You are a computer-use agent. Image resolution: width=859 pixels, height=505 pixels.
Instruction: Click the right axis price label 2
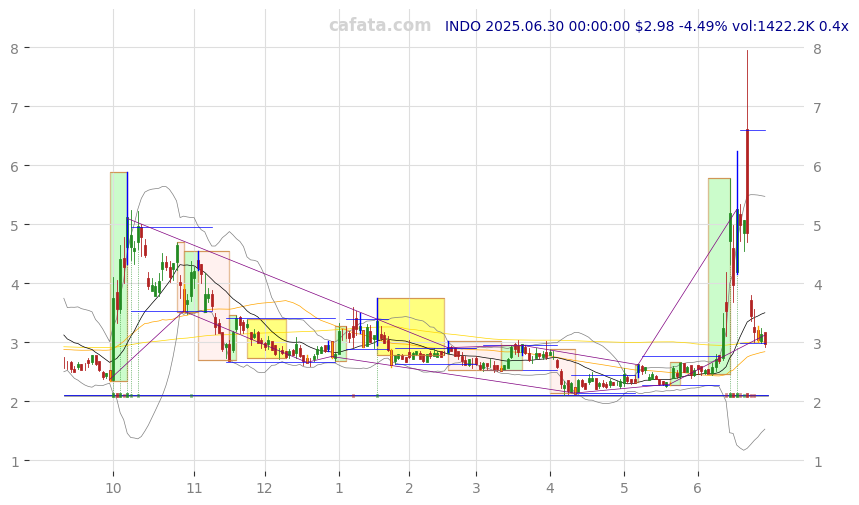pyautogui.click(x=817, y=403)
